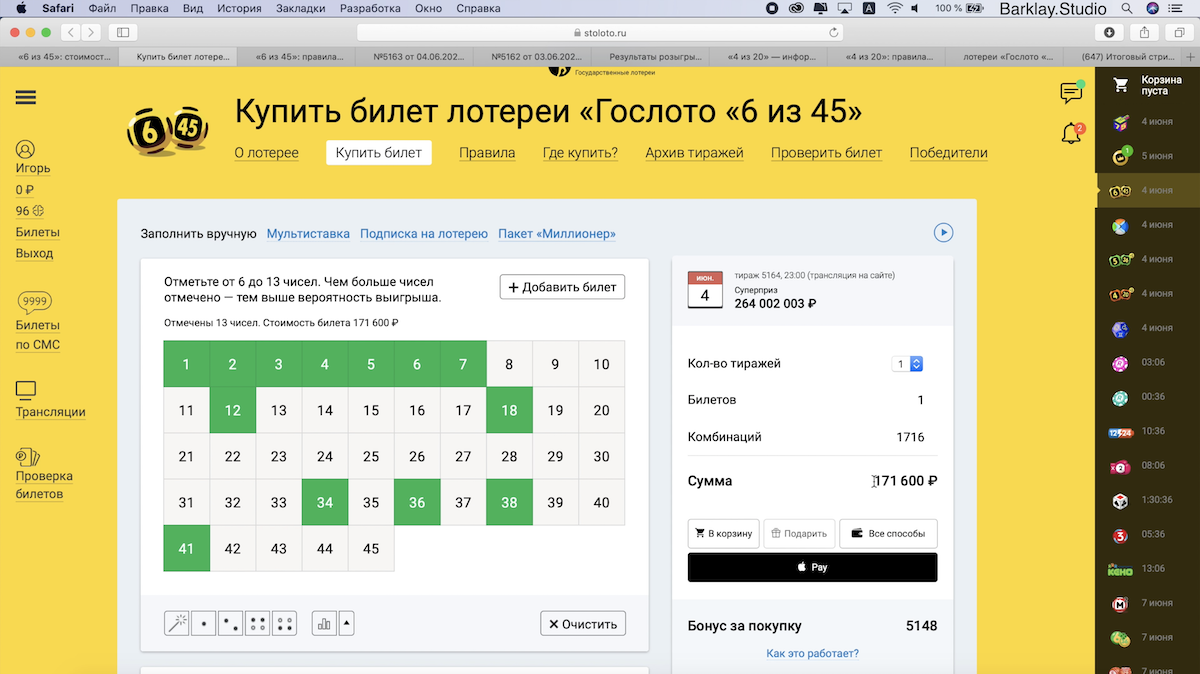
Task: Add ticket В корзину
Action: [x=724, y=533]
